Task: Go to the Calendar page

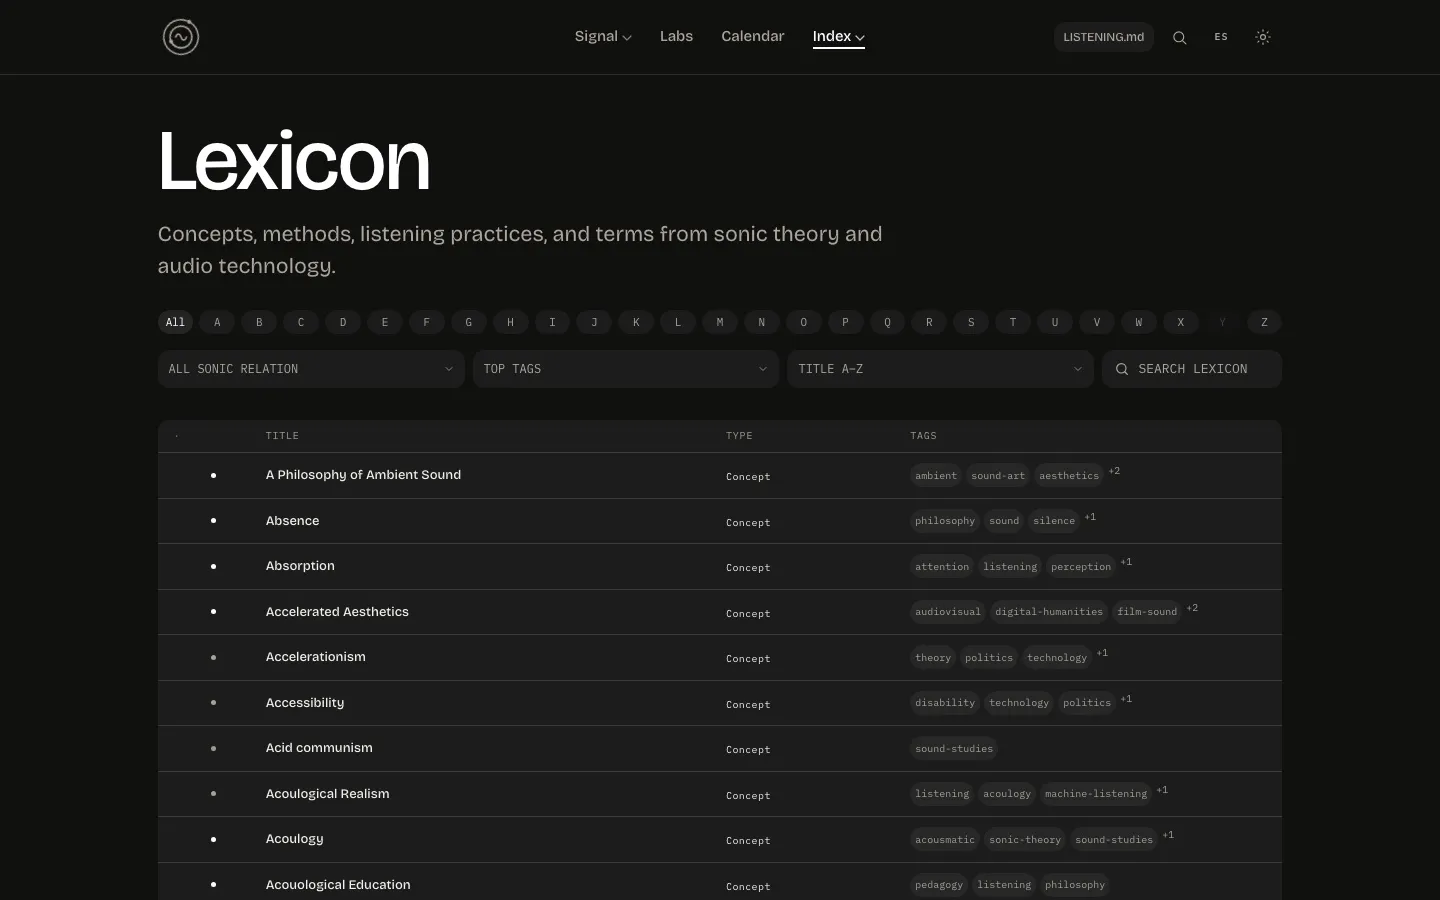Action: point(753,36)
